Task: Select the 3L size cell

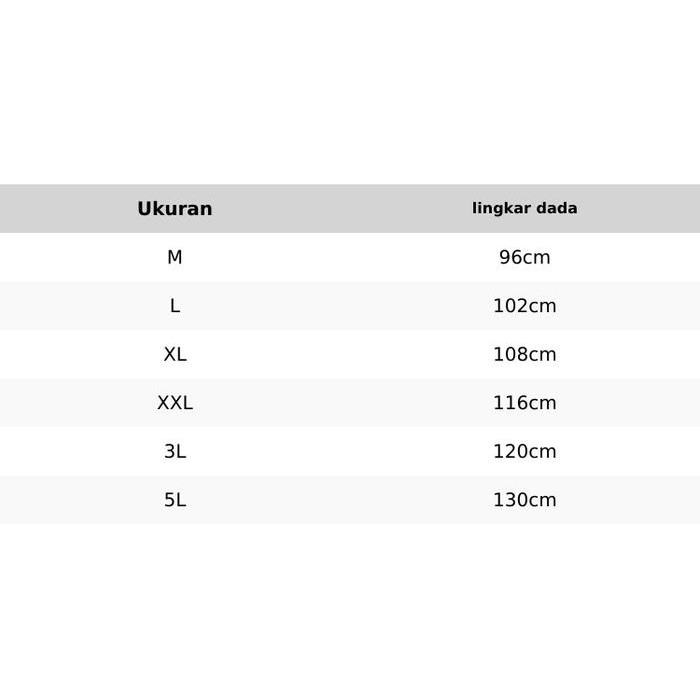Action: pos(175,451)
